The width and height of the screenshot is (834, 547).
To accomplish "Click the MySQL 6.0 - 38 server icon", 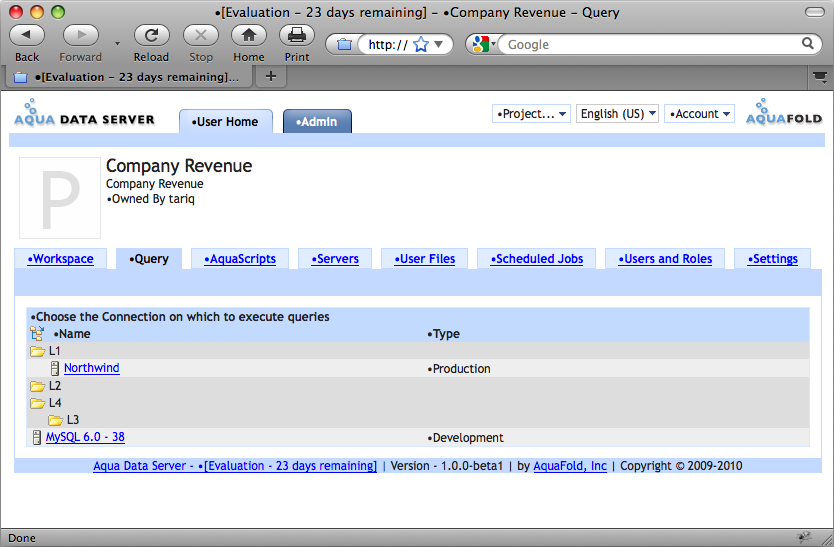I will (37, 437).
